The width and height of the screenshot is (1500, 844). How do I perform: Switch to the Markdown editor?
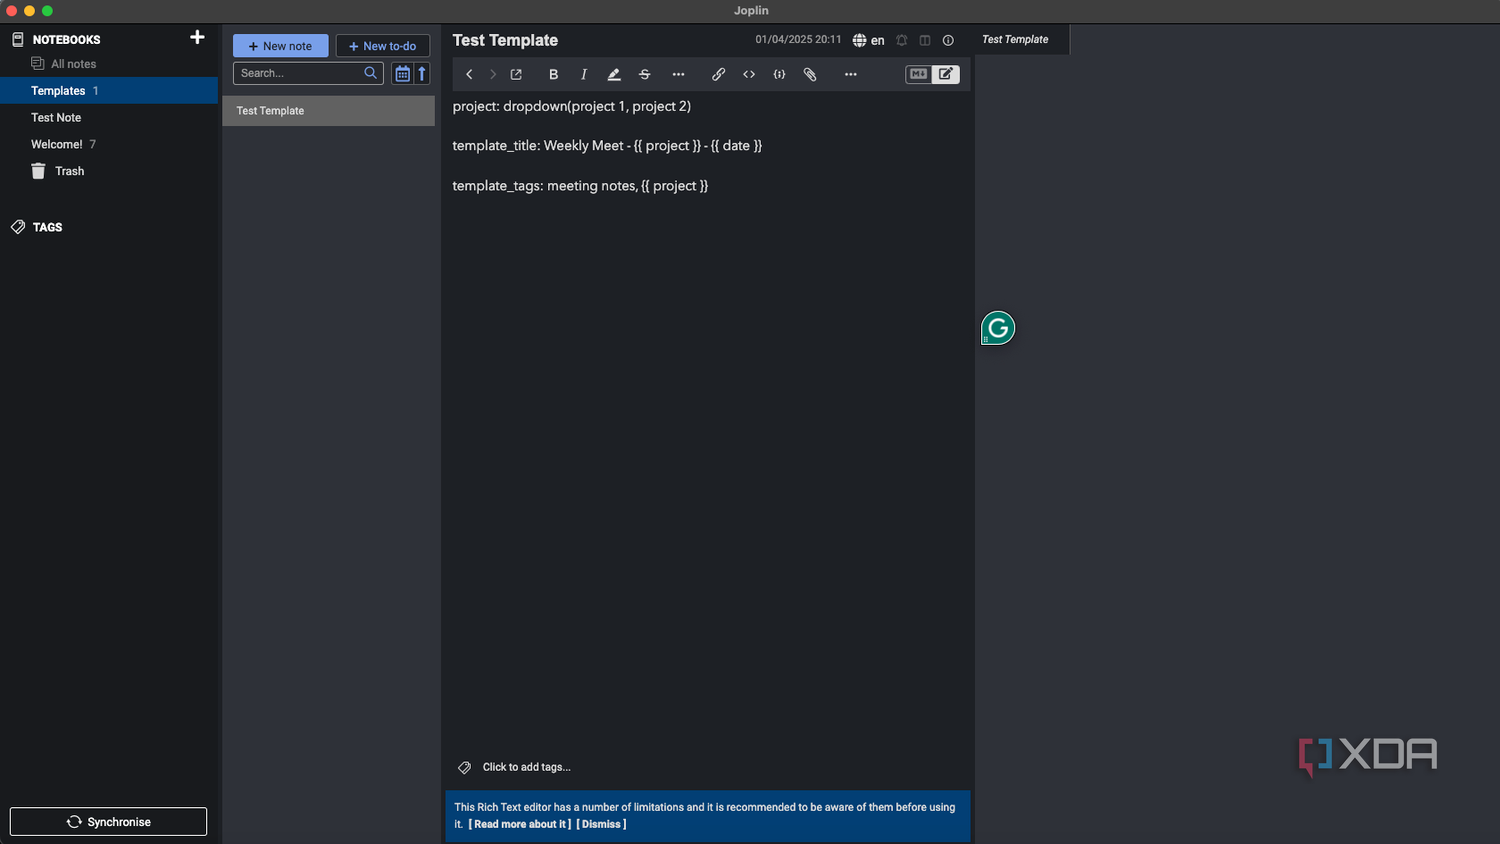click(918, 74)
